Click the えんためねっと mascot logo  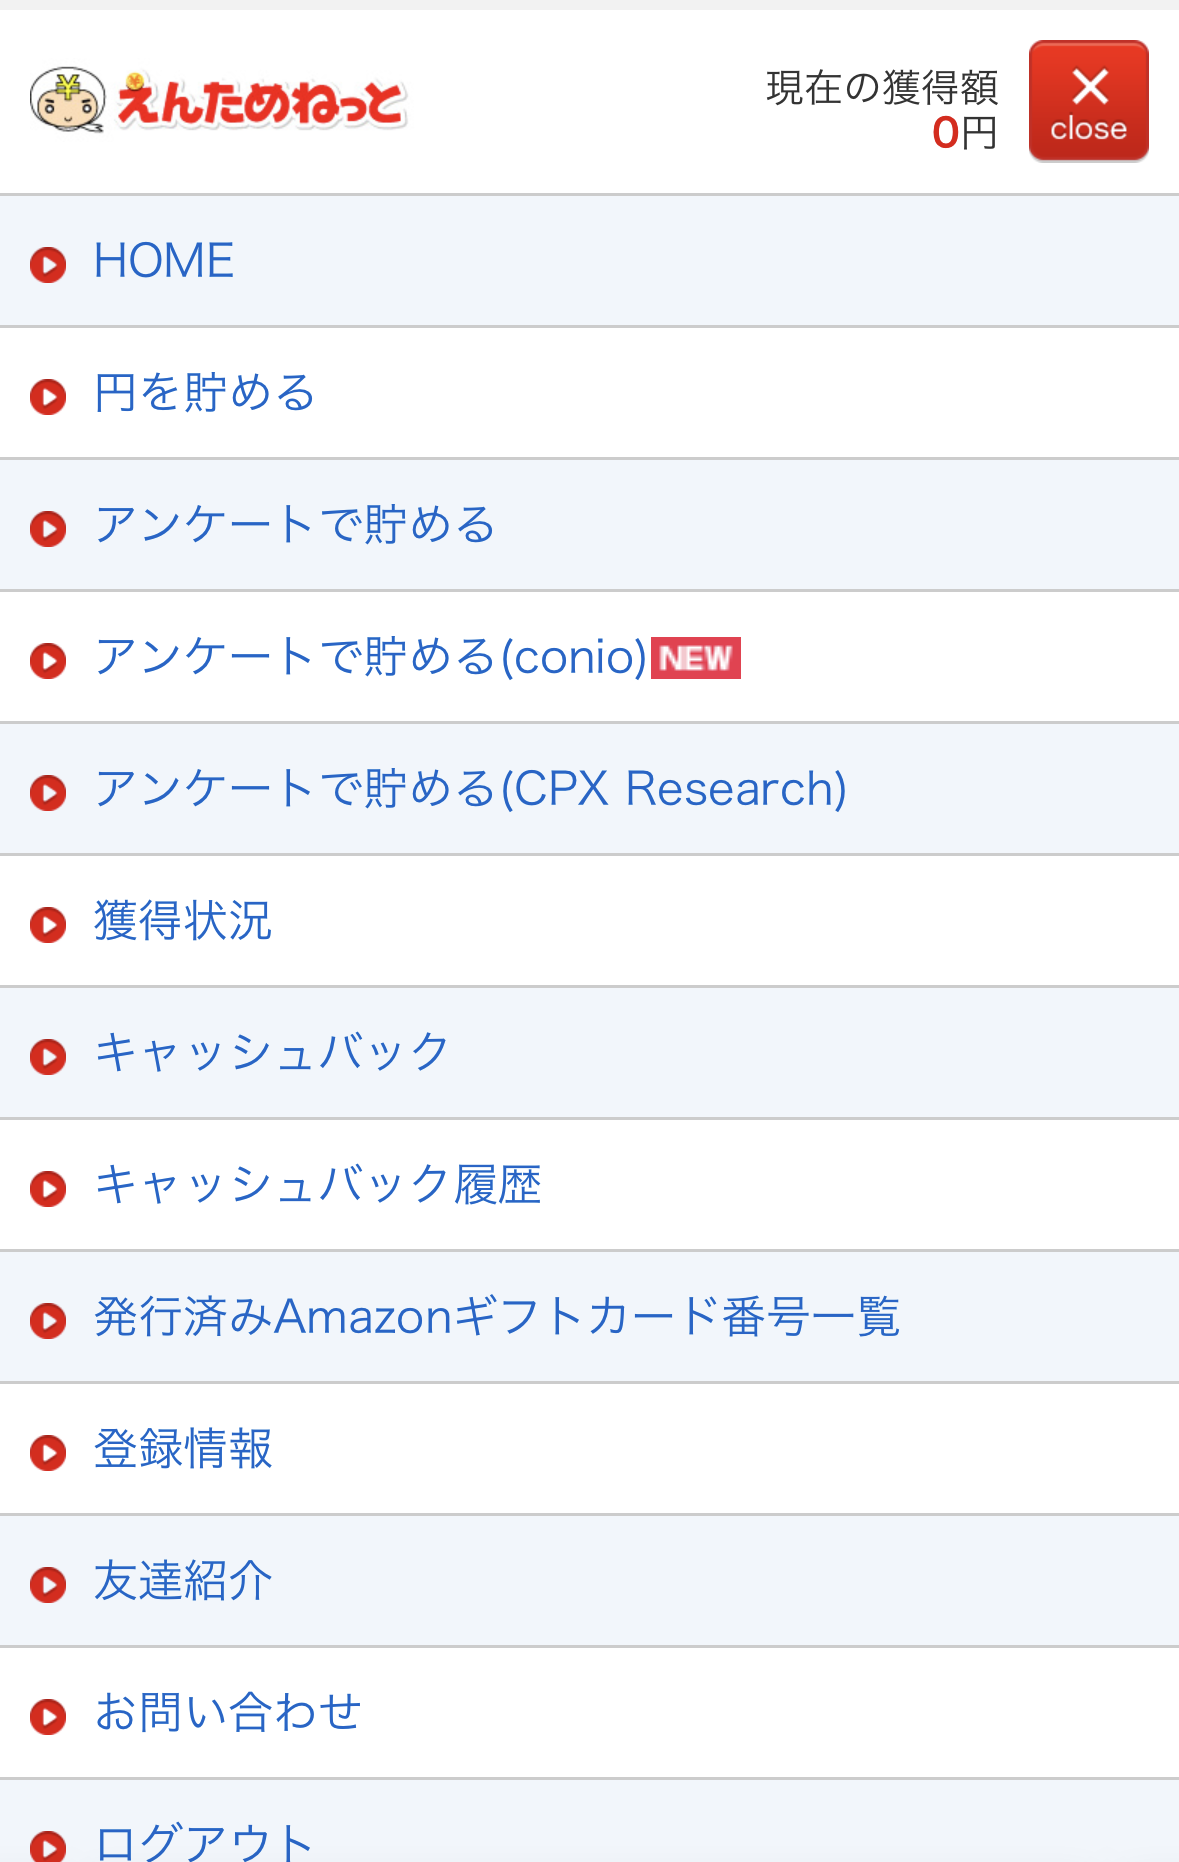(218, 101)
